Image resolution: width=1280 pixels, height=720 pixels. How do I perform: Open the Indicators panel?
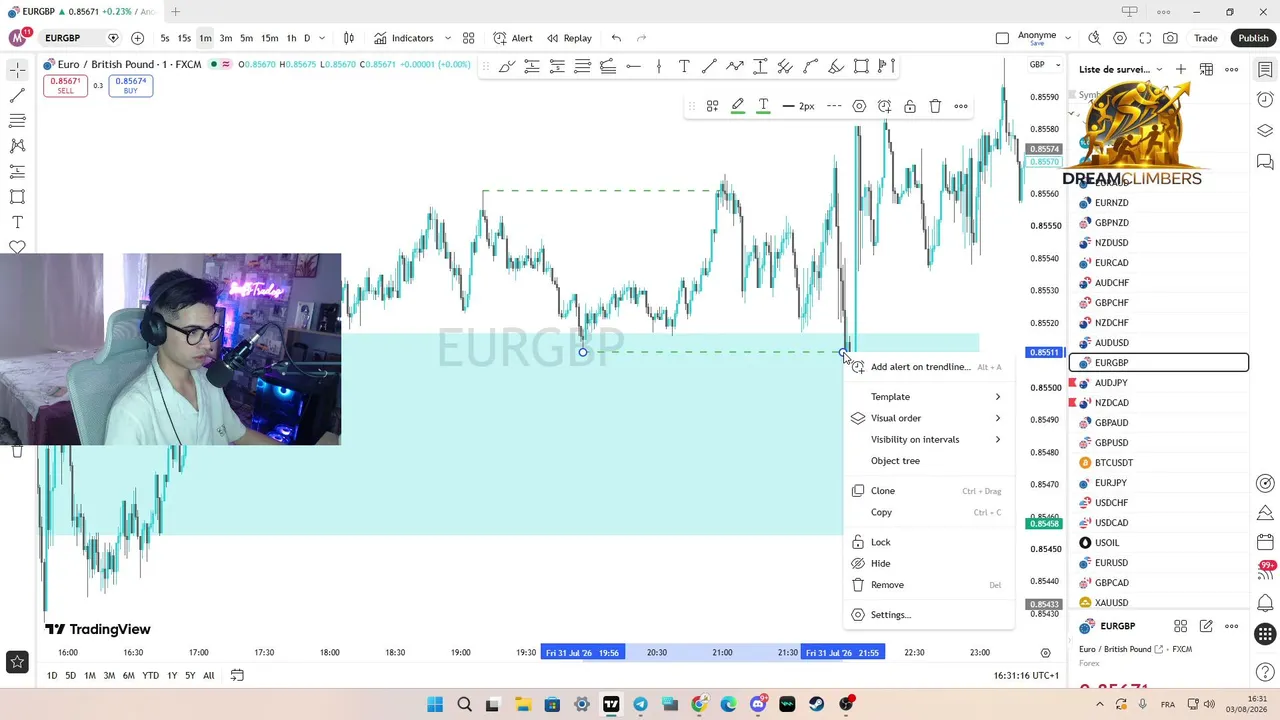pos(403,38)
